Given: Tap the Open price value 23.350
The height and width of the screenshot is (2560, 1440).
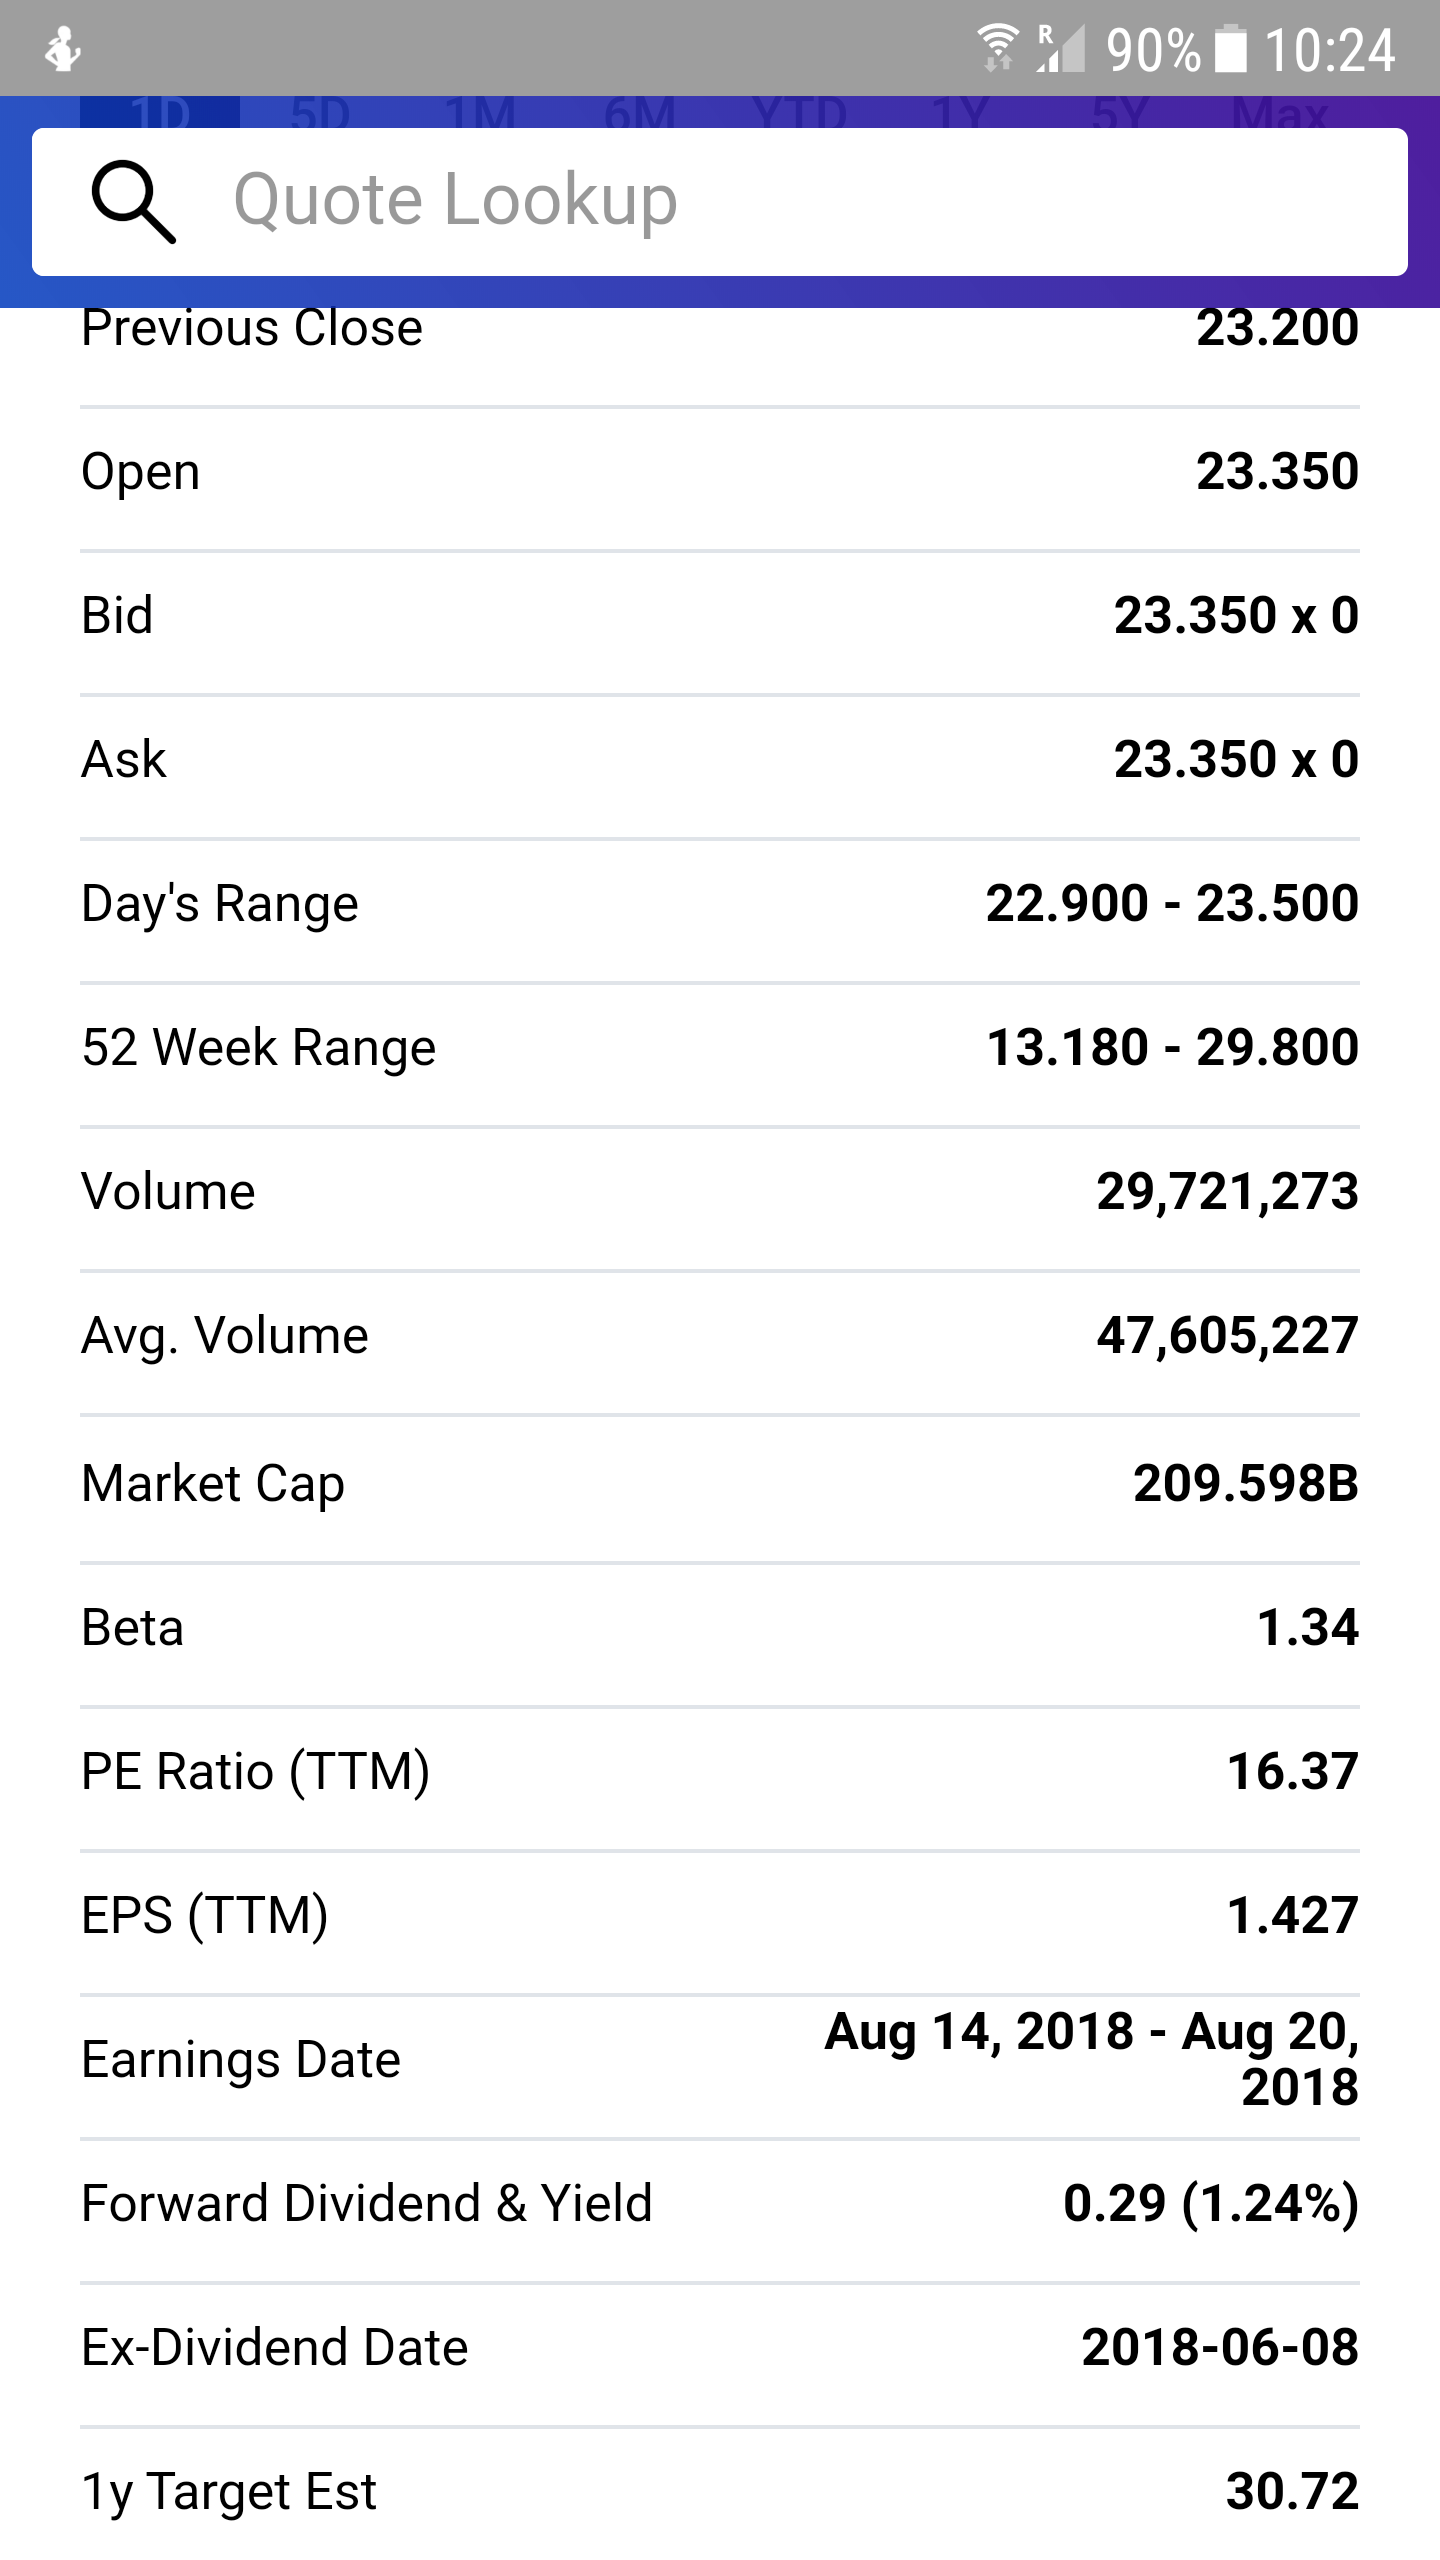Looking at the screenshot, I should pyautogui.click(x=1277, y=472).
